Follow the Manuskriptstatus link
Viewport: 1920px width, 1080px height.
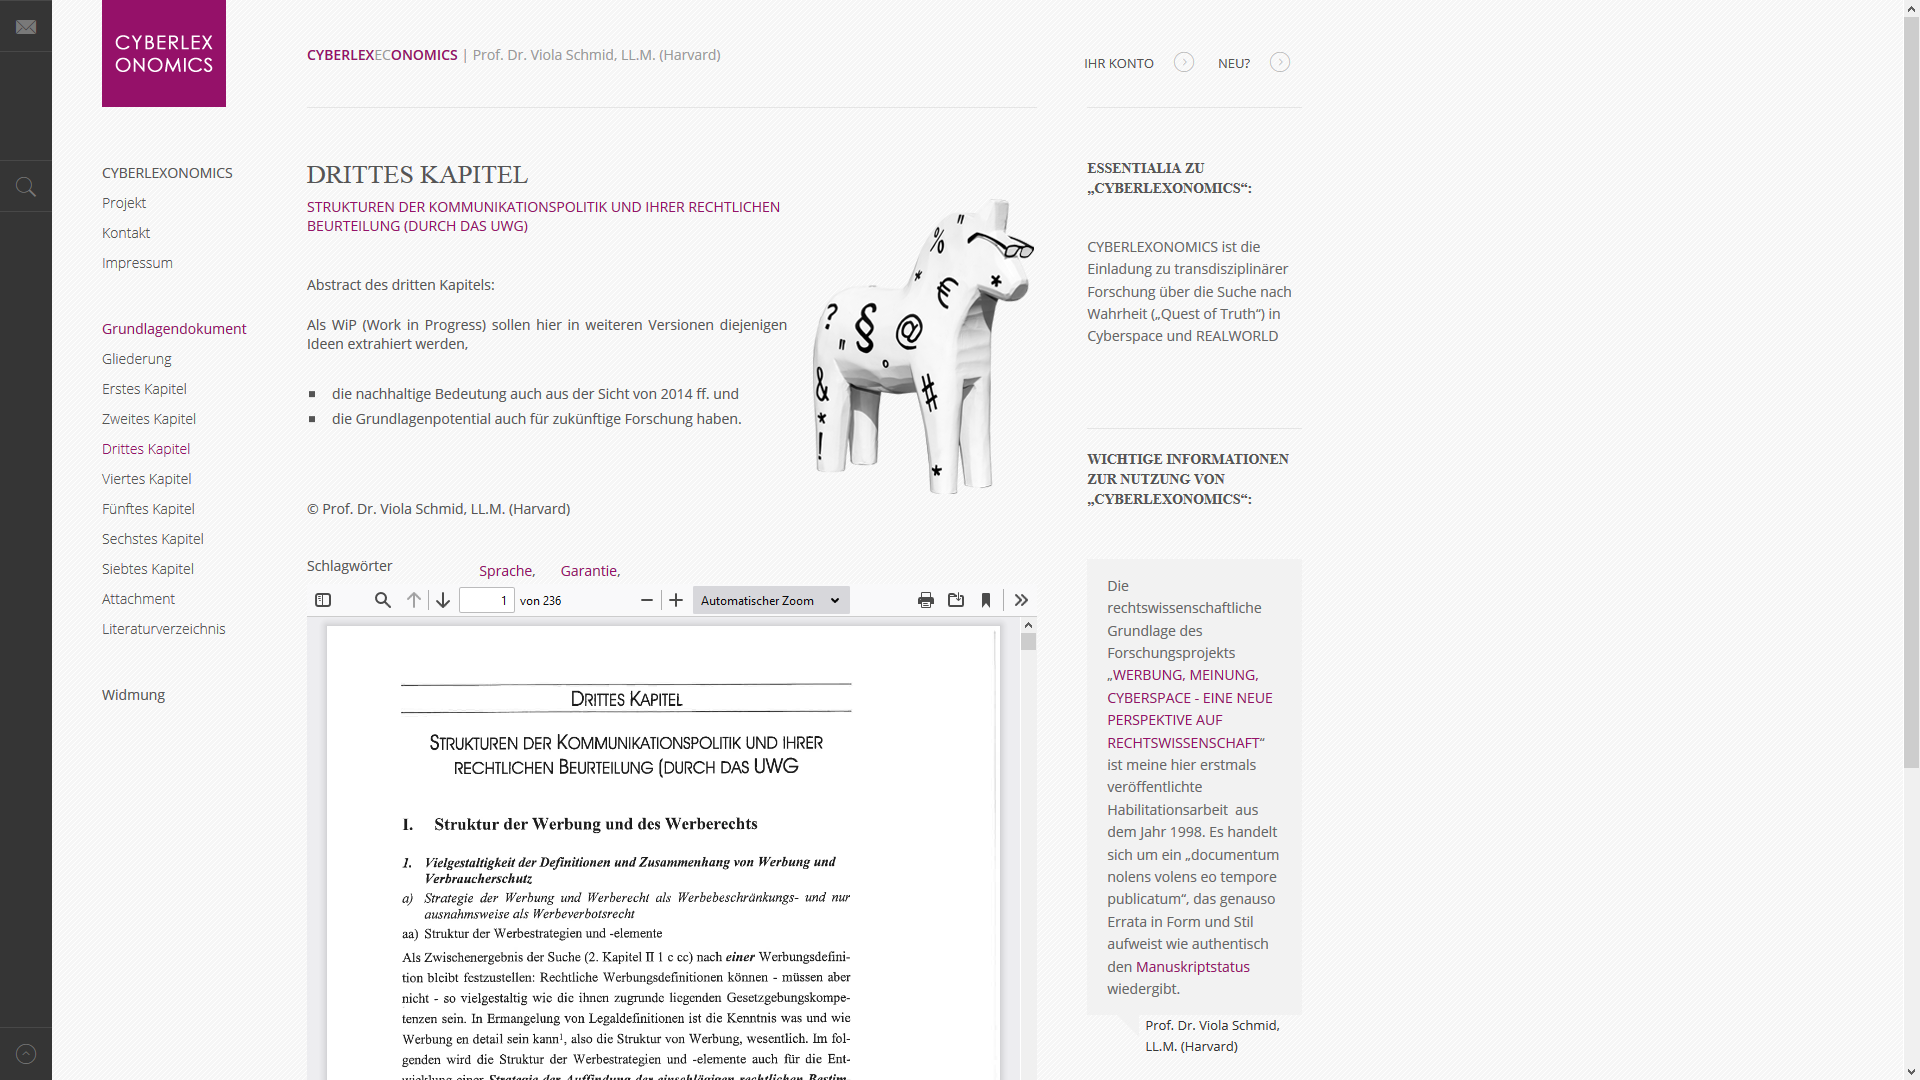coord(1192,967)
